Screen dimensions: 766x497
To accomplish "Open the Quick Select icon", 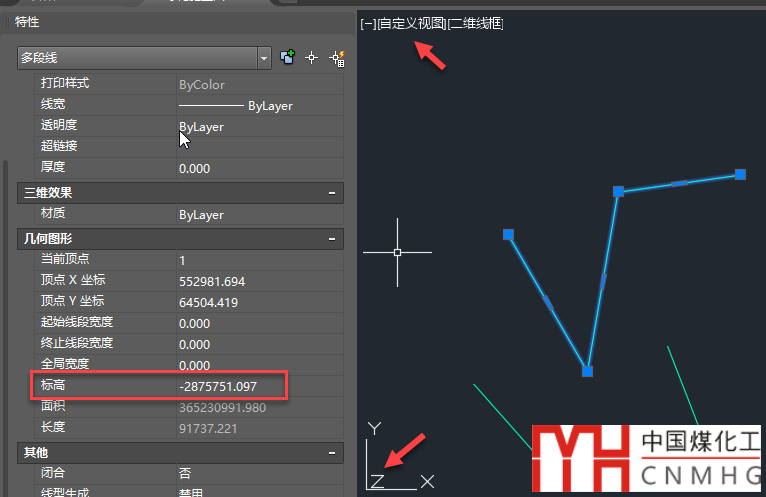I will 337,58.
